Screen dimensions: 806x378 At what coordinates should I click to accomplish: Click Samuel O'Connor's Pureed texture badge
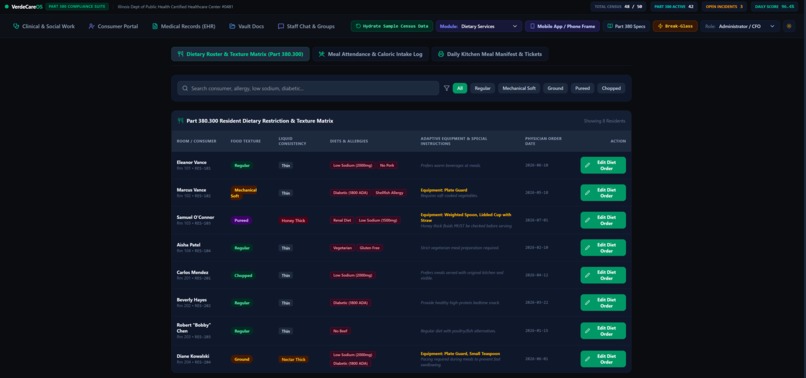[241, 221]
